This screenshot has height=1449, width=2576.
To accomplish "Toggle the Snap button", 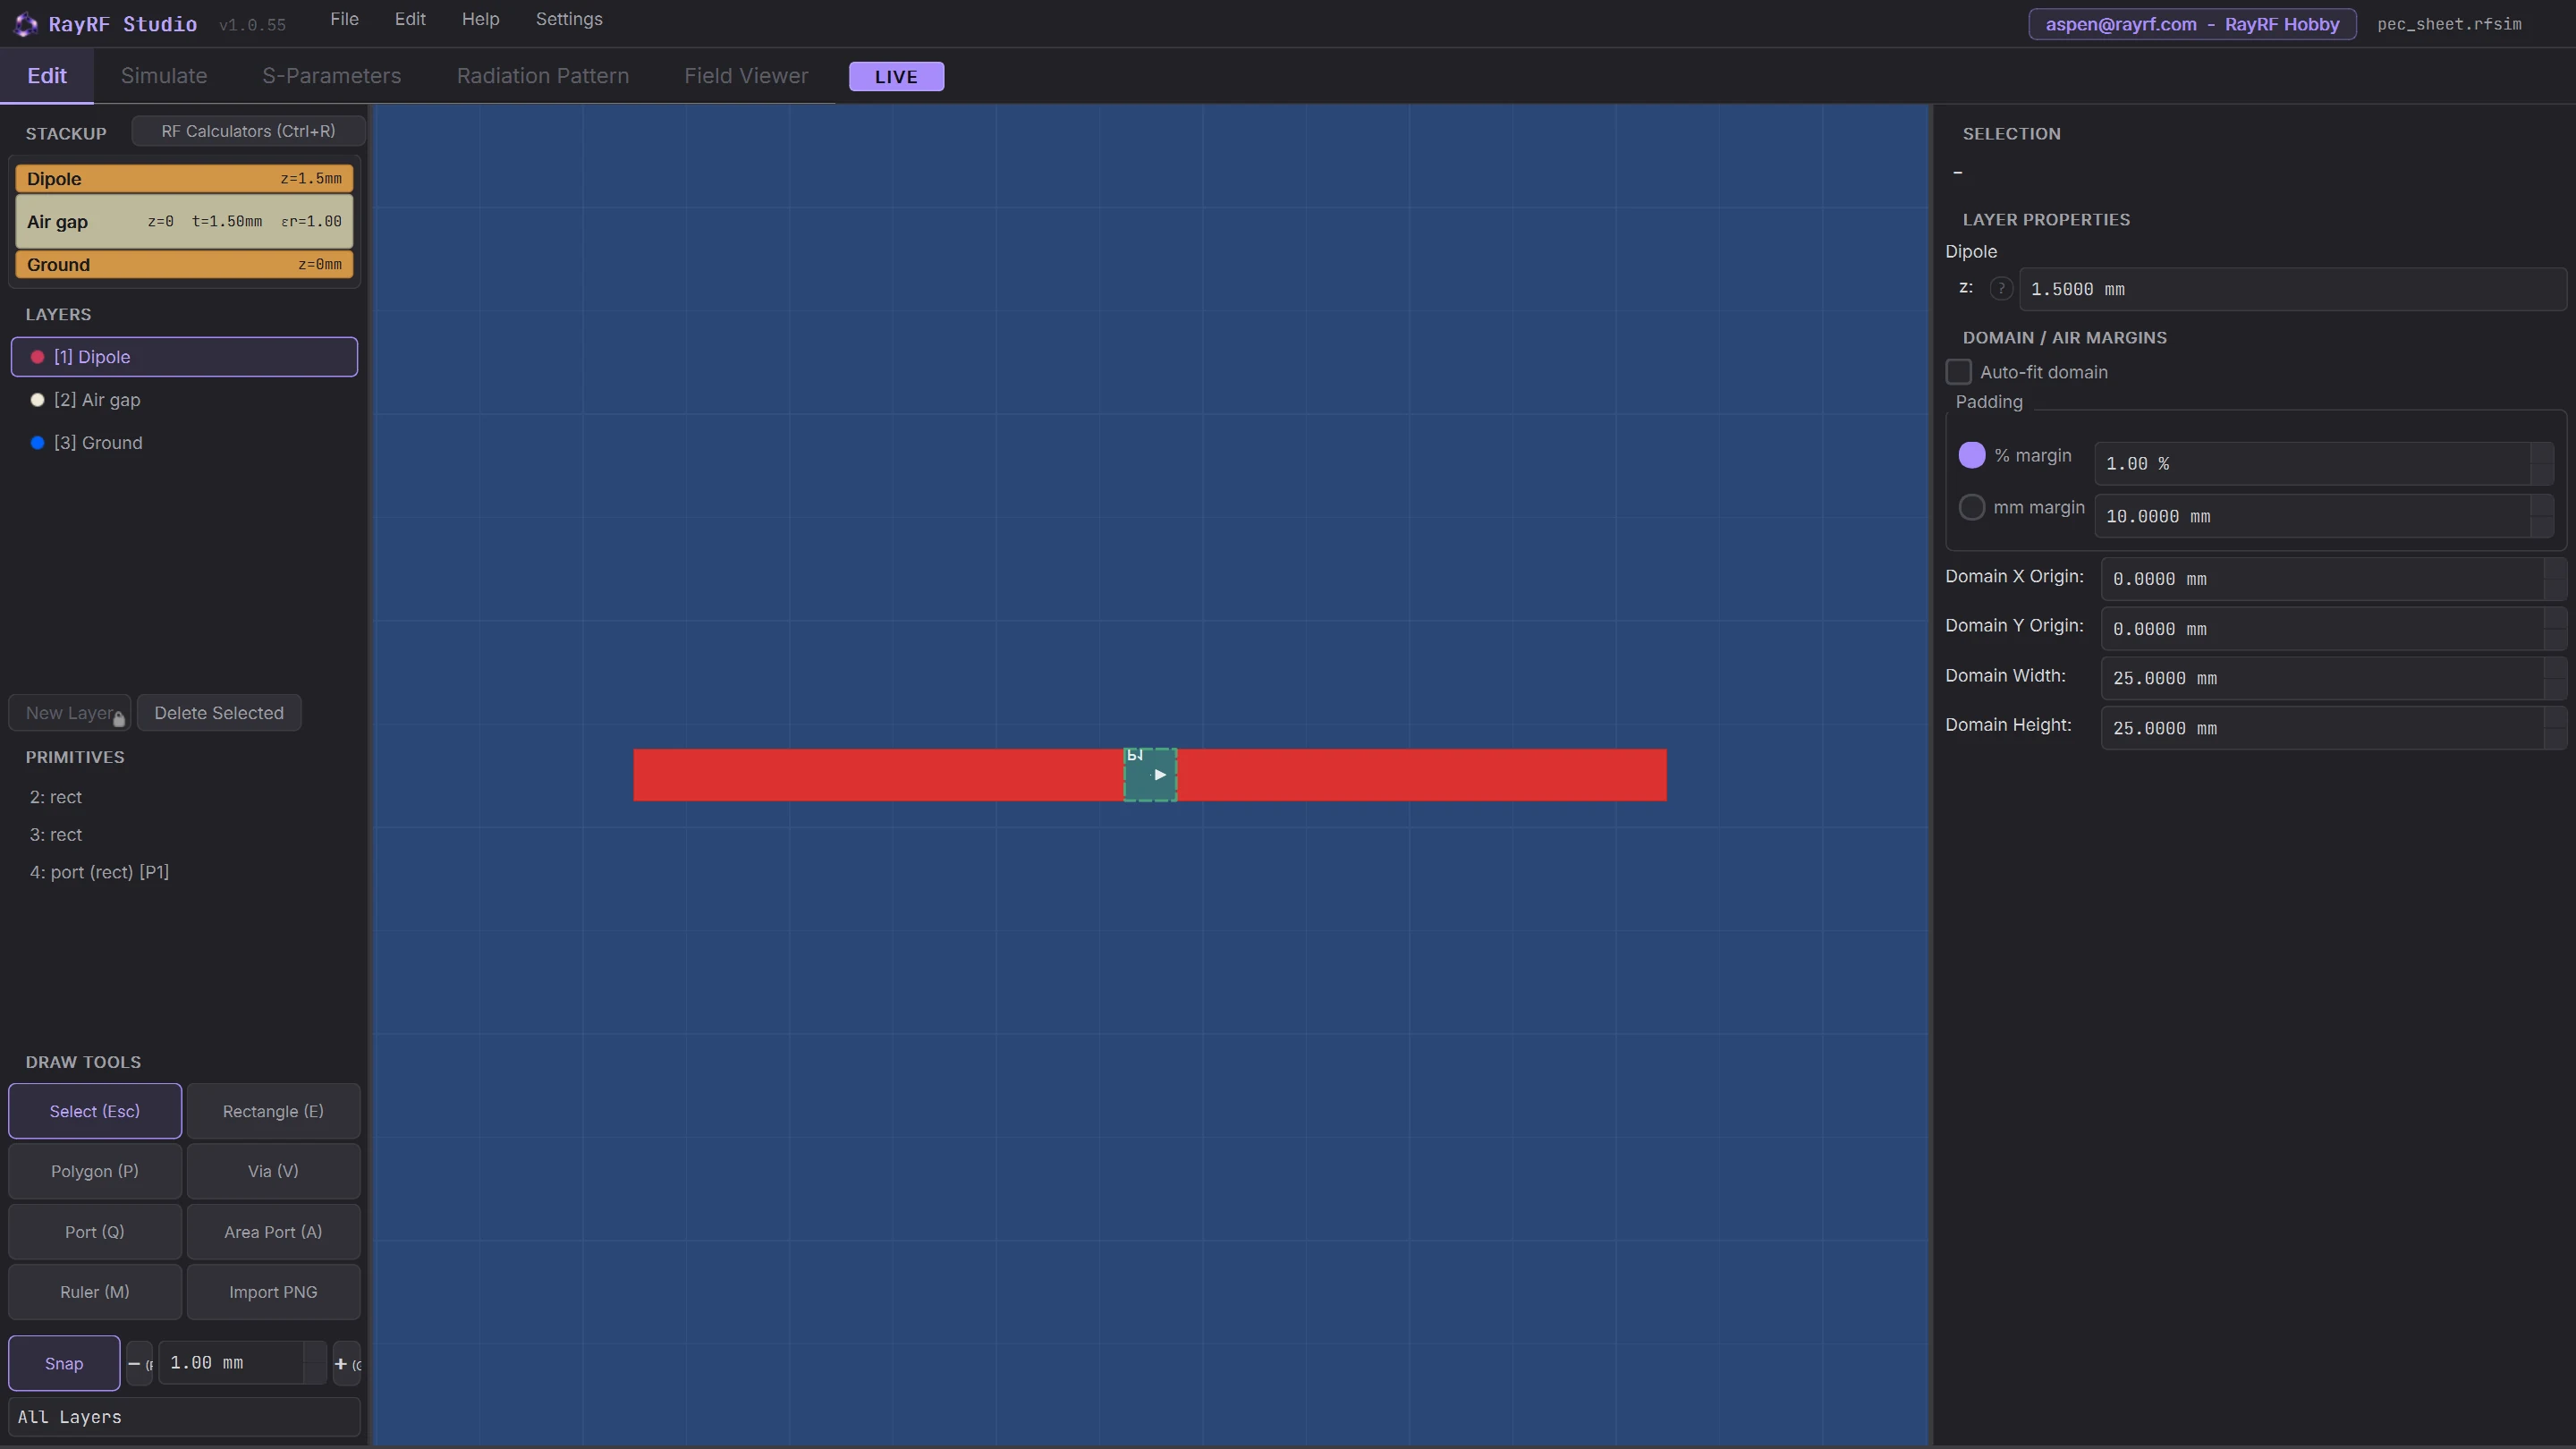I will pos(64,1364).
